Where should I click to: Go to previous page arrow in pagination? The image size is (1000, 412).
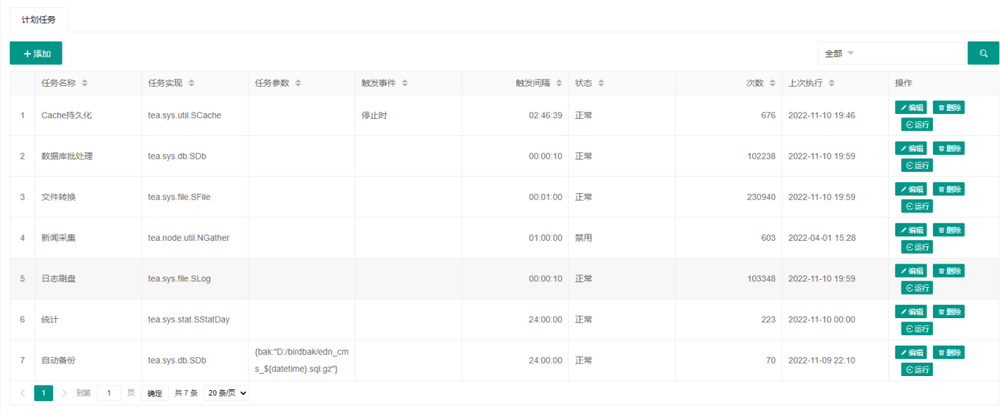click(23, 393)
